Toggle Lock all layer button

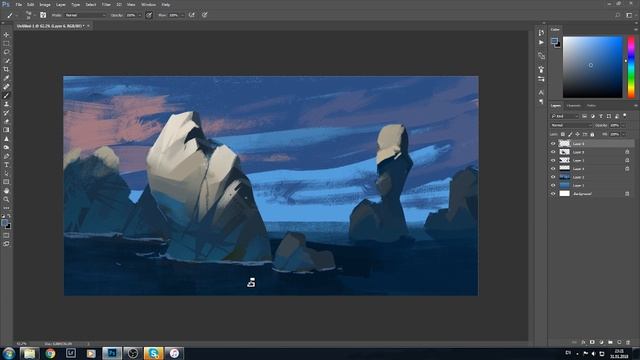(592, 134)
